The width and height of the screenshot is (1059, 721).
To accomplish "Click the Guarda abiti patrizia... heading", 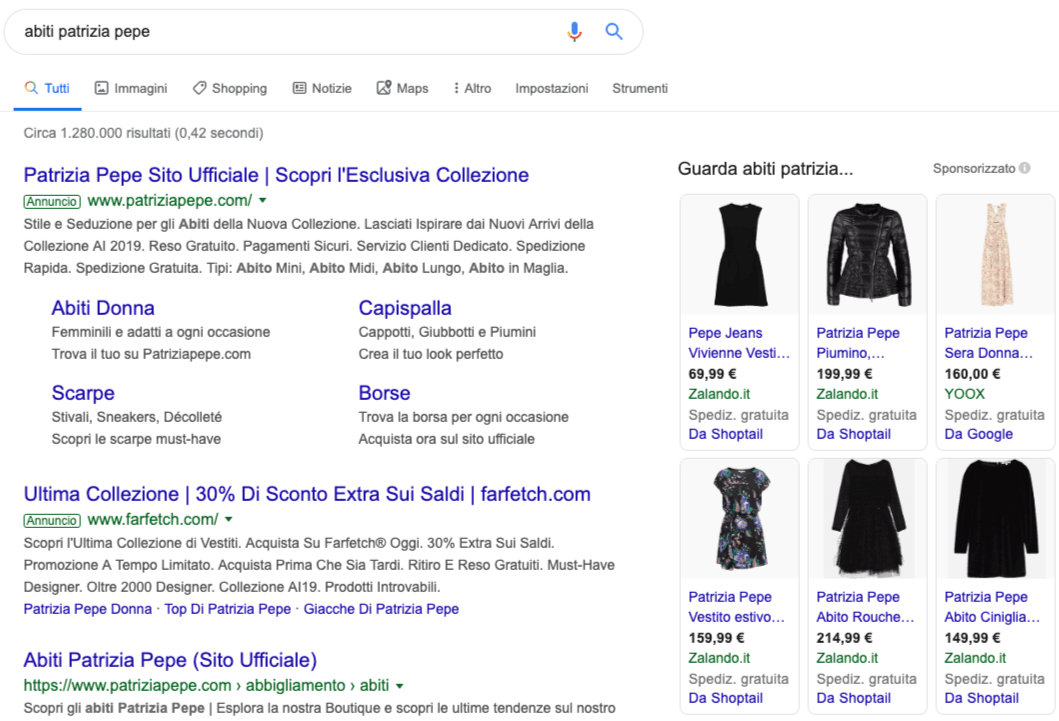I will [x=765, y=169].
